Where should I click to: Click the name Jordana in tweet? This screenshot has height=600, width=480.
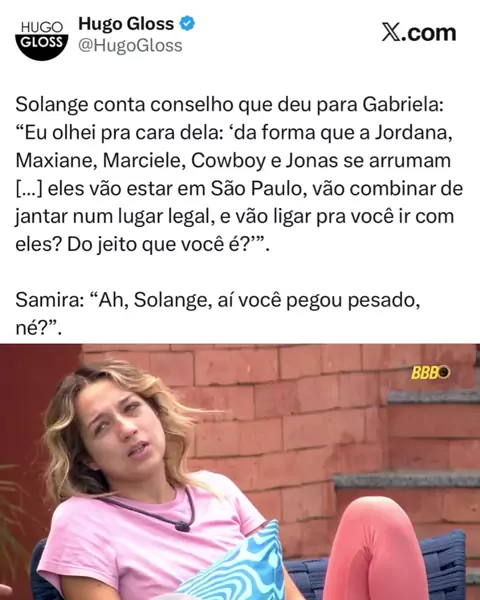(x=413, y=133)
